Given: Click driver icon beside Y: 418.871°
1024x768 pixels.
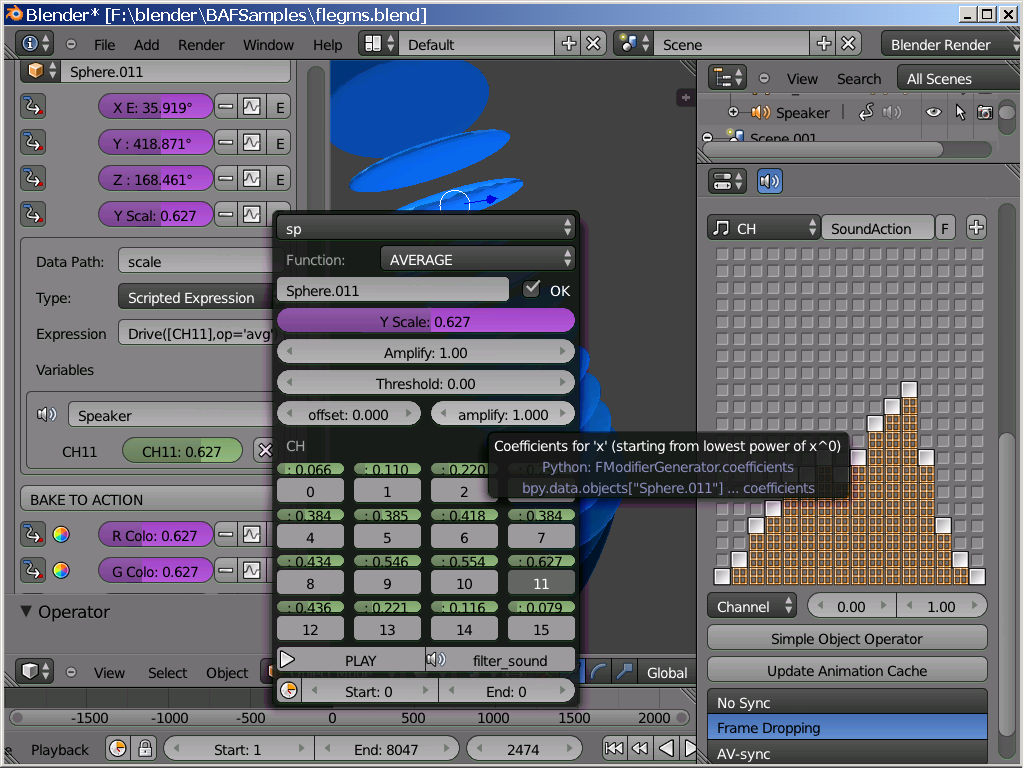Looking at the screenshot, I should click(x=33, y=142).
